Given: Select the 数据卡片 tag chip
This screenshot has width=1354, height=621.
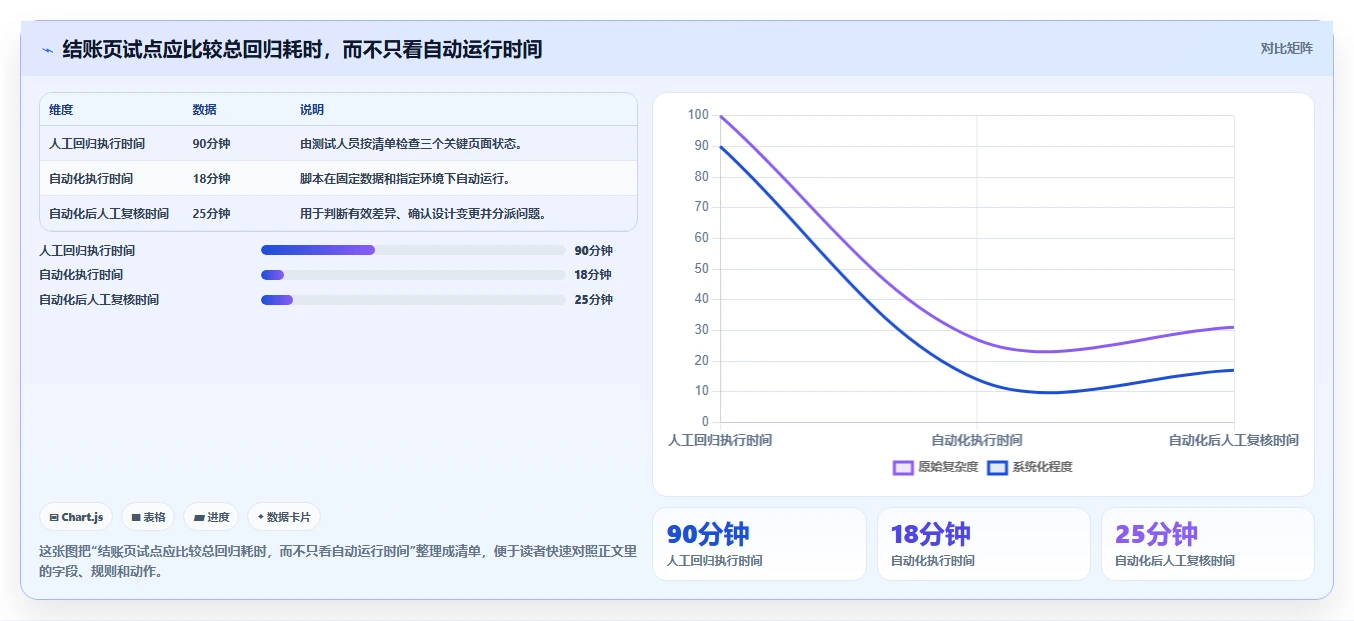Looking at the screenshot, I should pos(284,517).
